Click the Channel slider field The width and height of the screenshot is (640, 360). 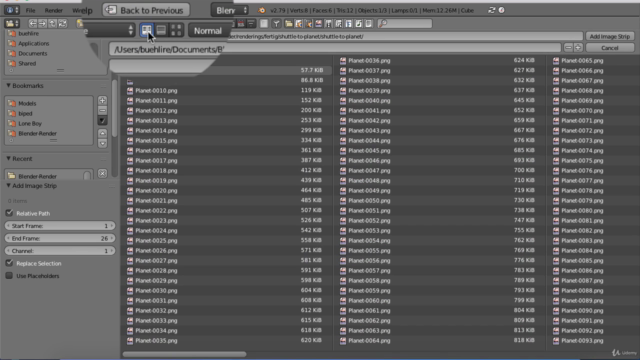(x=60, y=251)
